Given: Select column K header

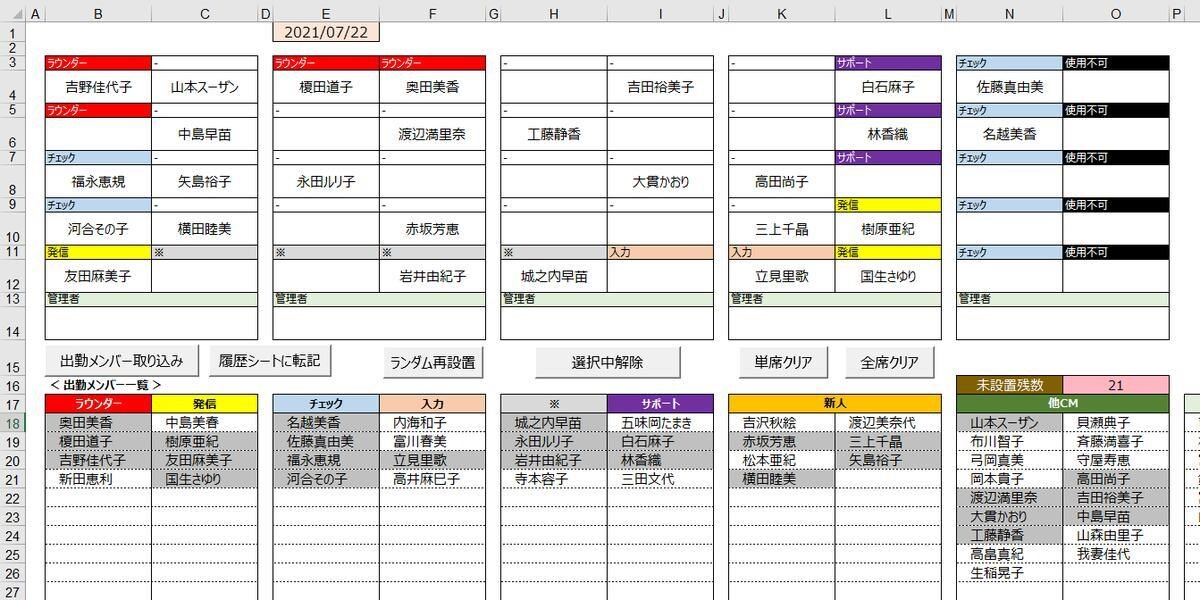Looking at the screenshot, I should pos(782,14).
